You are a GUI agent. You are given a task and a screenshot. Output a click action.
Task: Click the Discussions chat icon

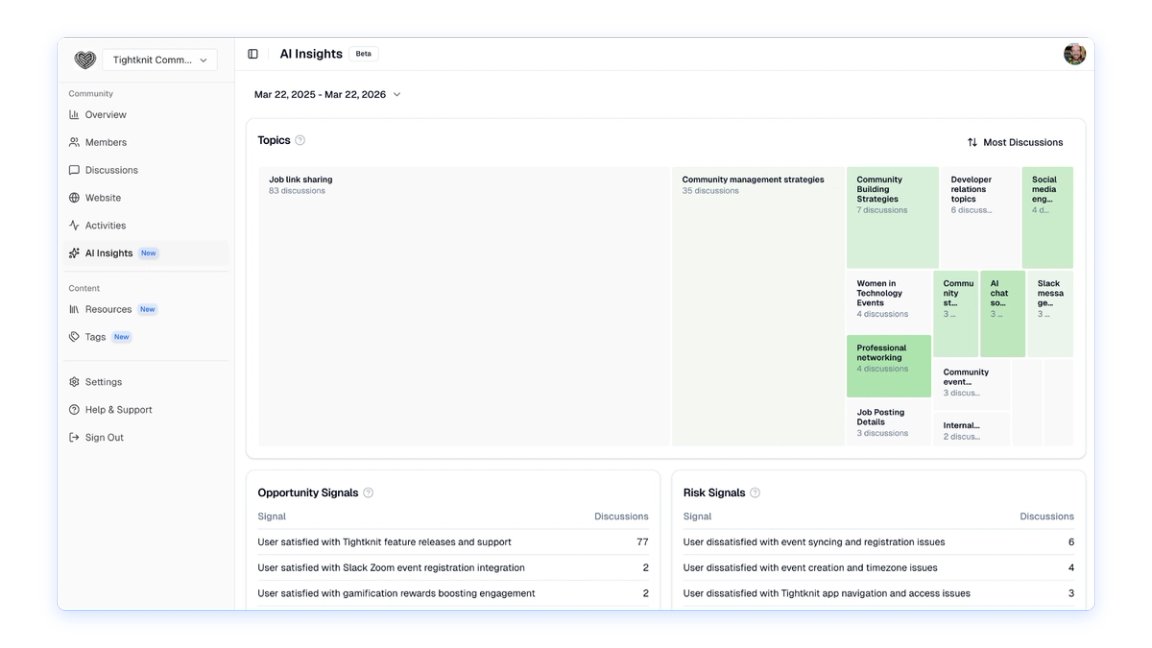click(74, 170)
